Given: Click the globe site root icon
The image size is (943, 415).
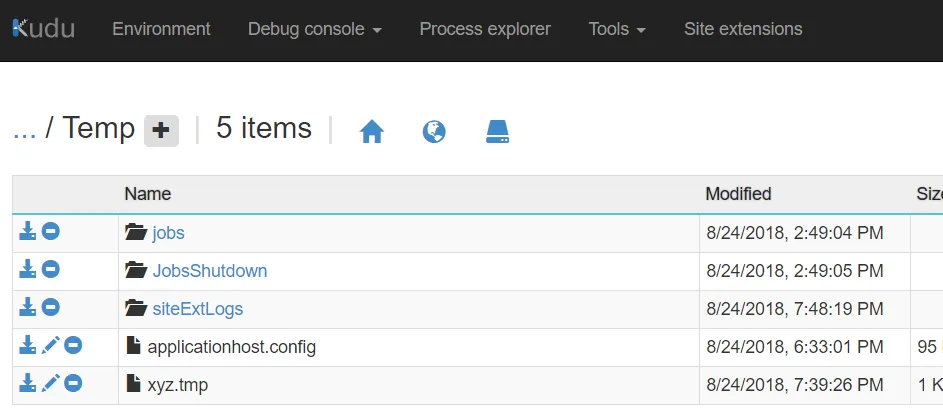Looking at the screenshot, I should point(434,131).
